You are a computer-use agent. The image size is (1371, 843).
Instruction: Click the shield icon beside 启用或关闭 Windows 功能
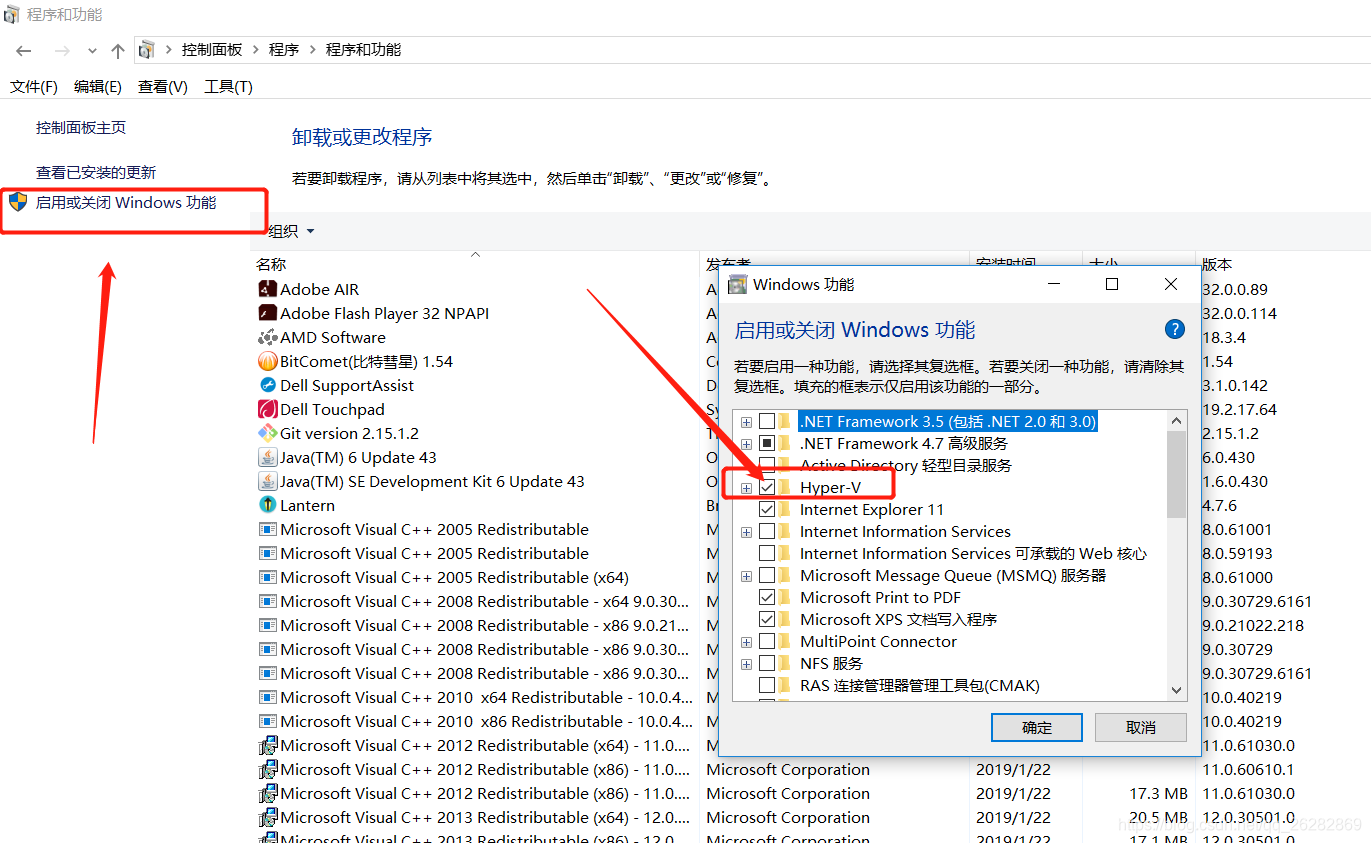click(x=18, y=202)
